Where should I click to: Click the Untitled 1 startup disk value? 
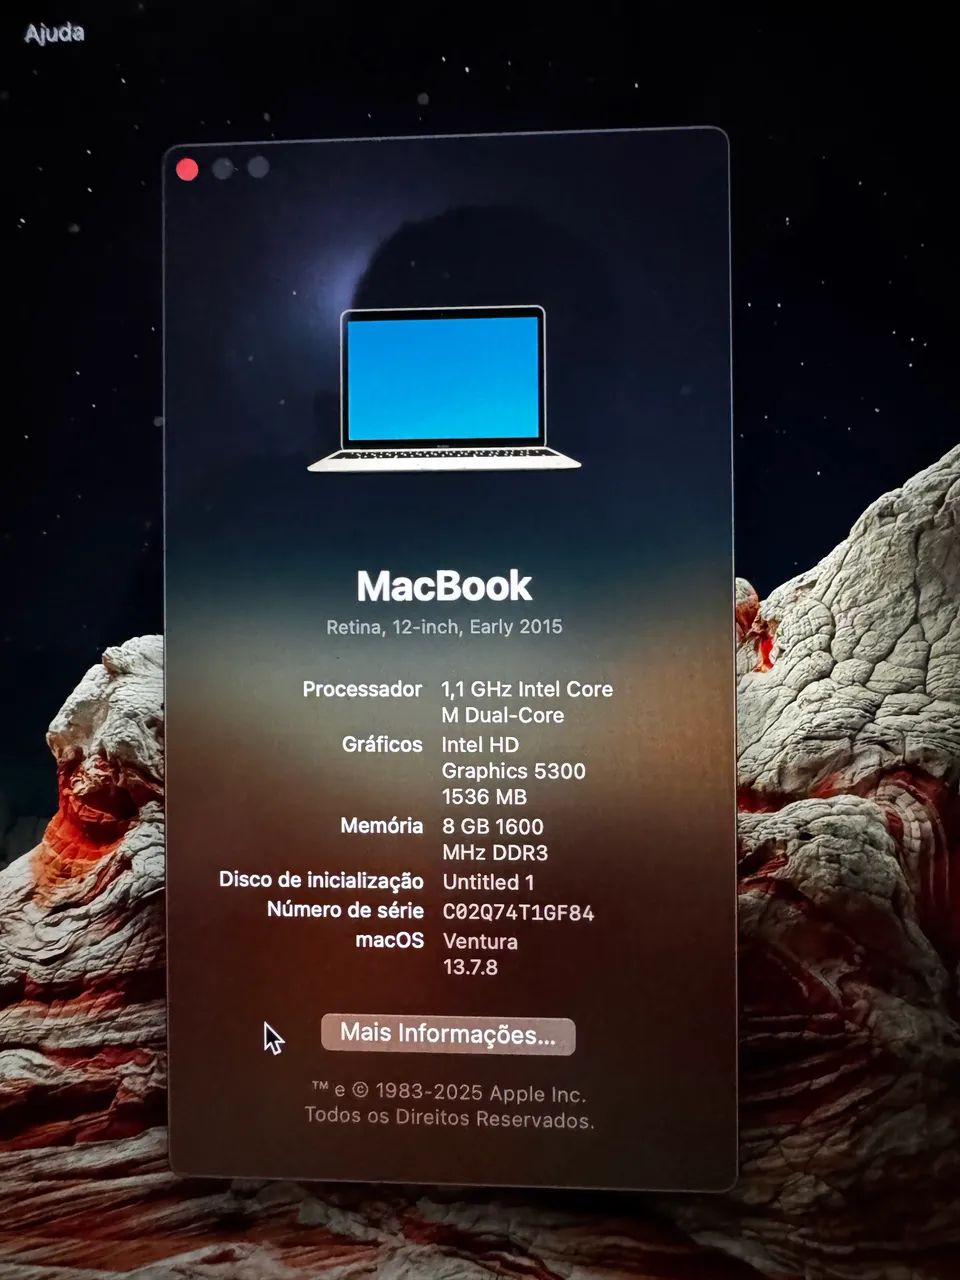[488, 882]
